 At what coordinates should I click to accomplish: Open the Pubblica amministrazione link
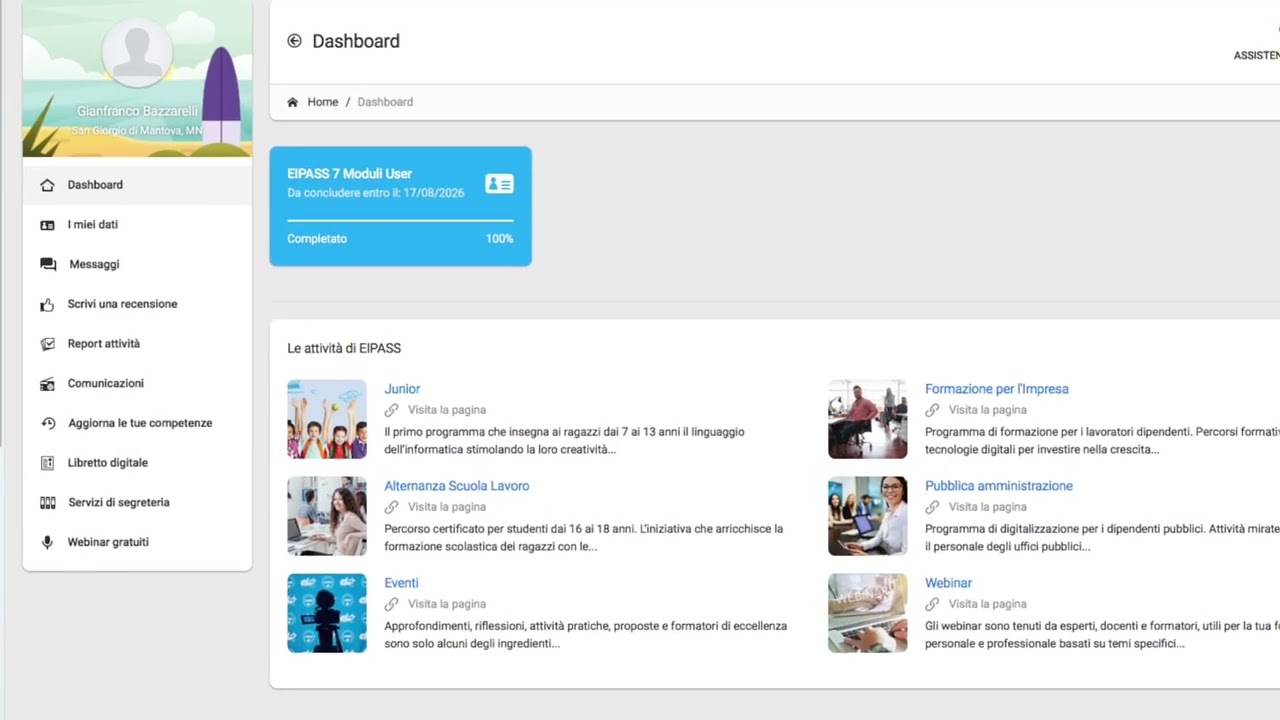point(999,486)
